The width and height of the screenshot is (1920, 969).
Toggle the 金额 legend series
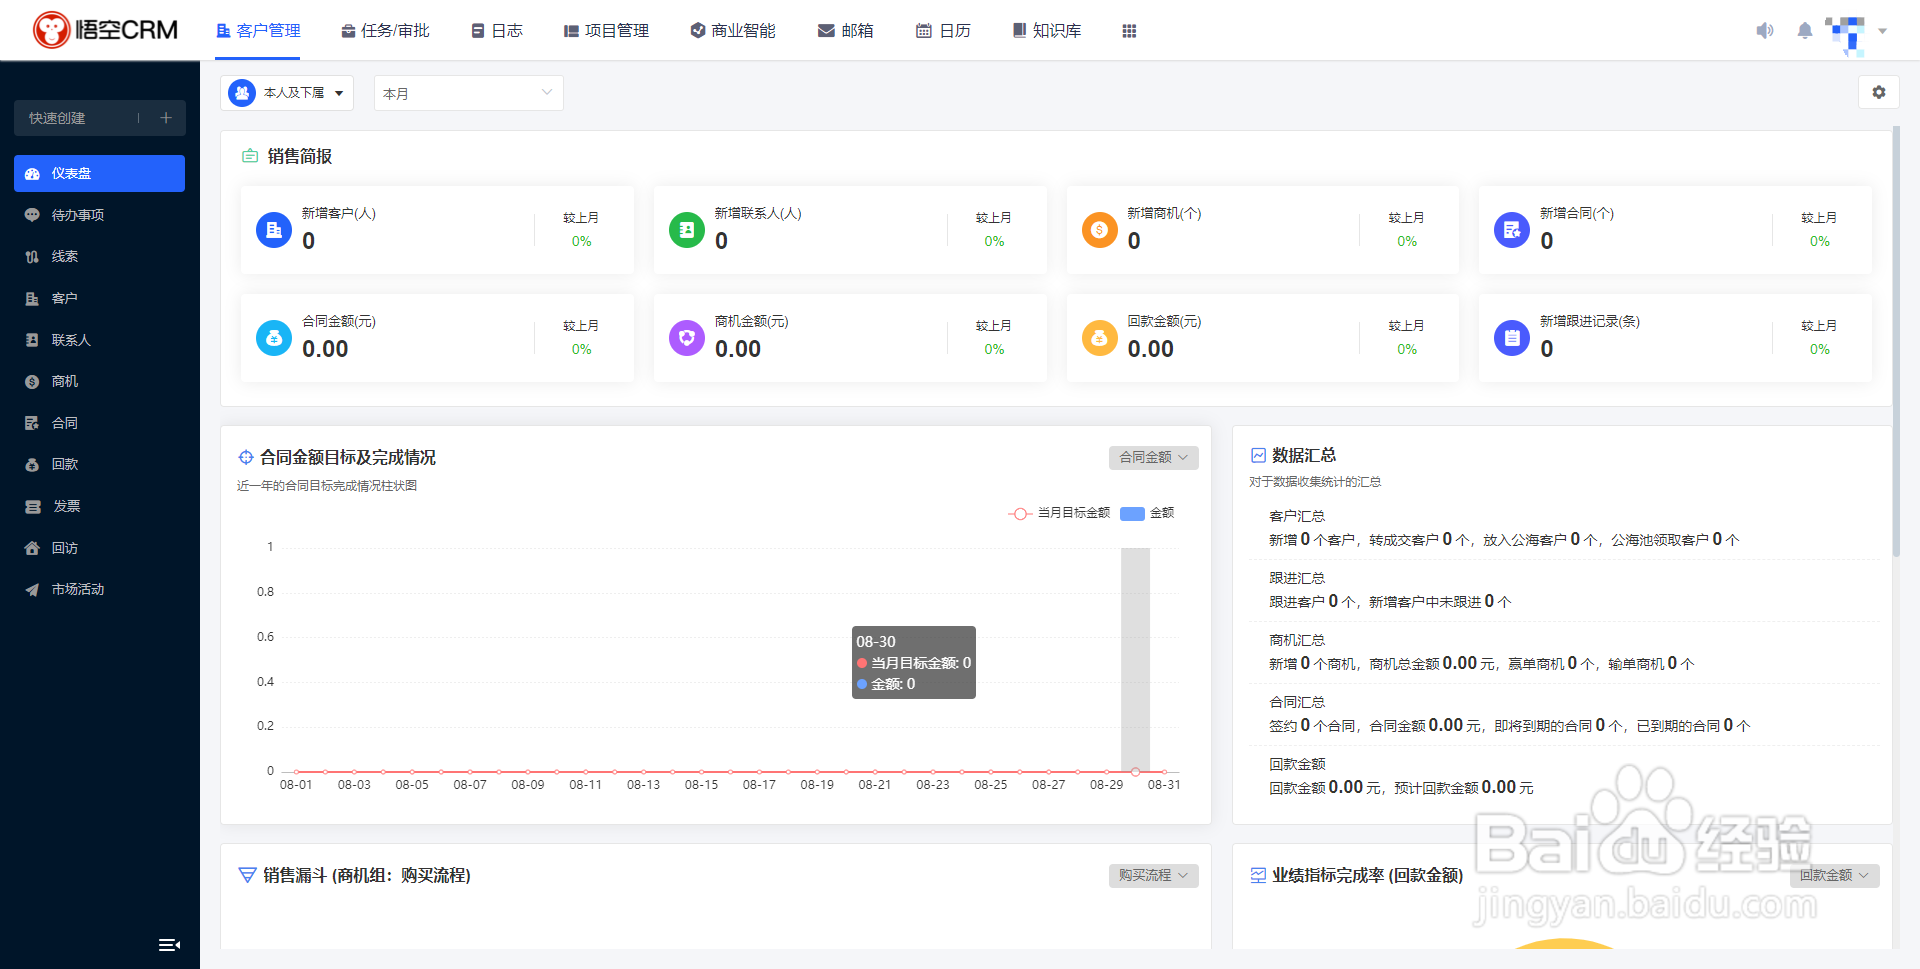1147,513
